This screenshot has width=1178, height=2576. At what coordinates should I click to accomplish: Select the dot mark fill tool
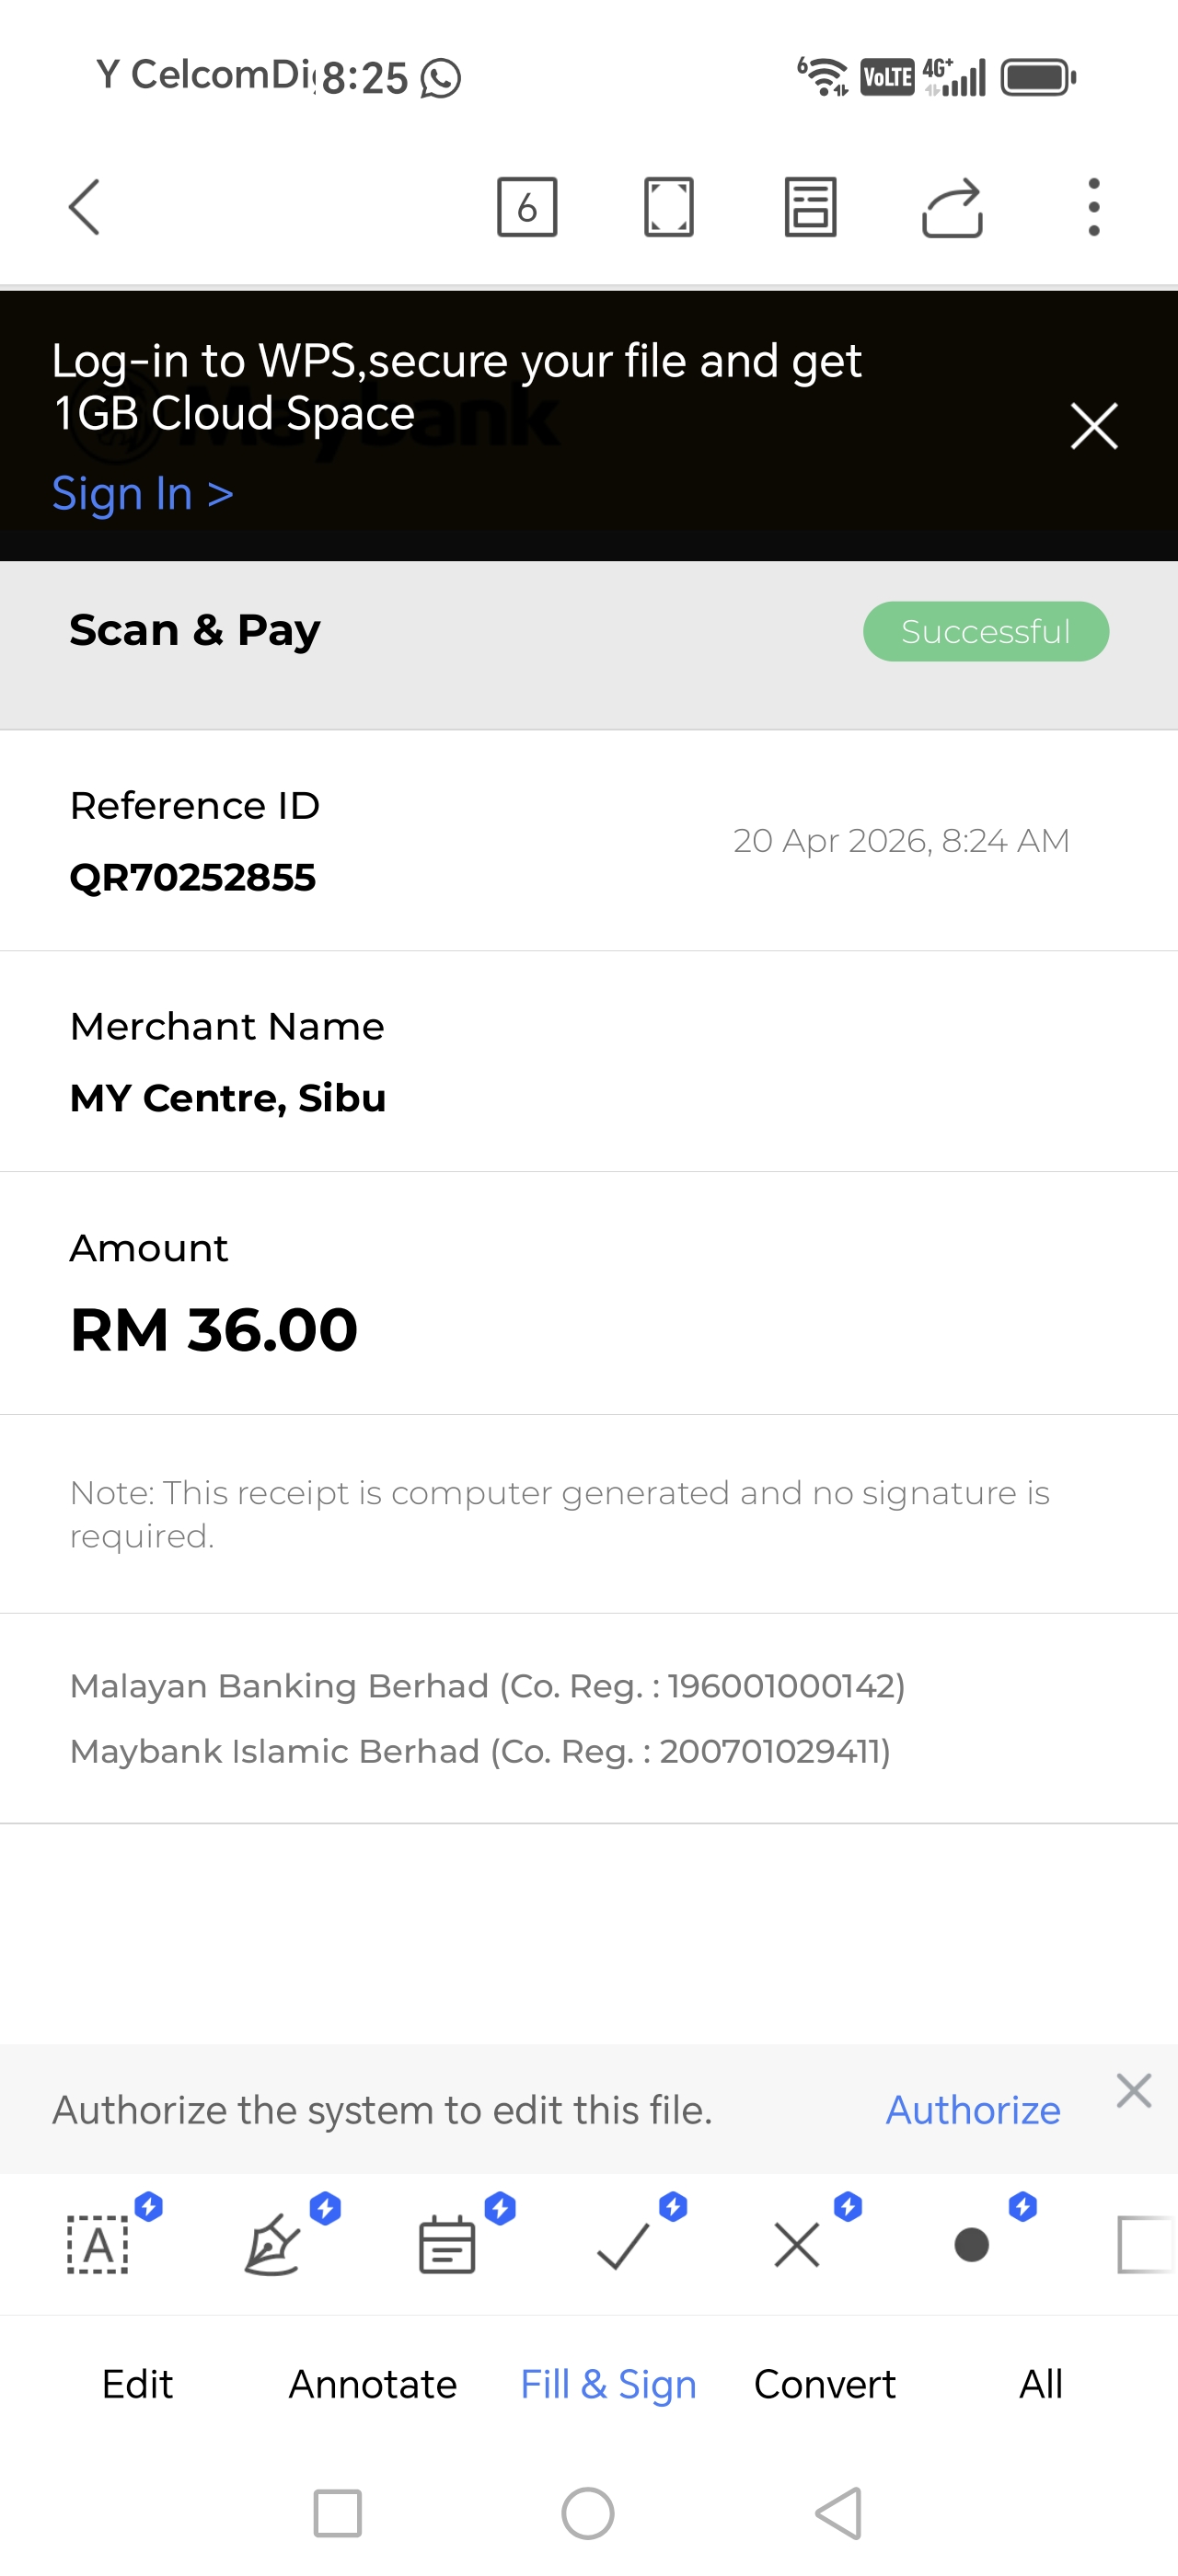[971, 2244]
